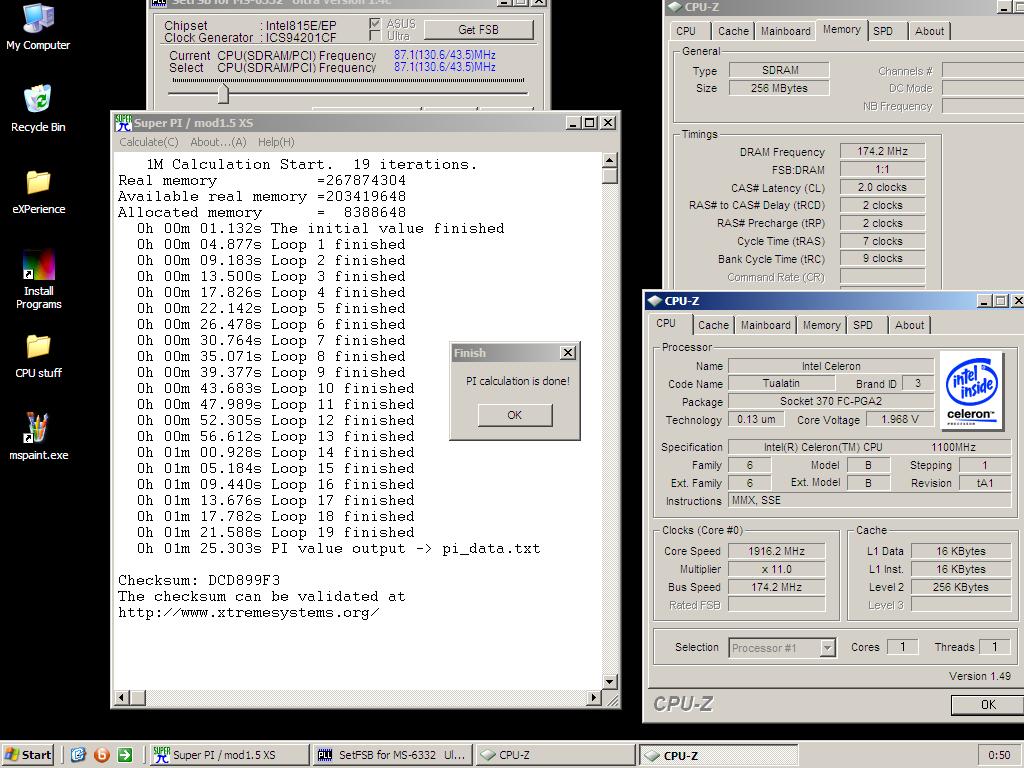Click Memory Size value 256 MBytes

(x=779, y=88)
